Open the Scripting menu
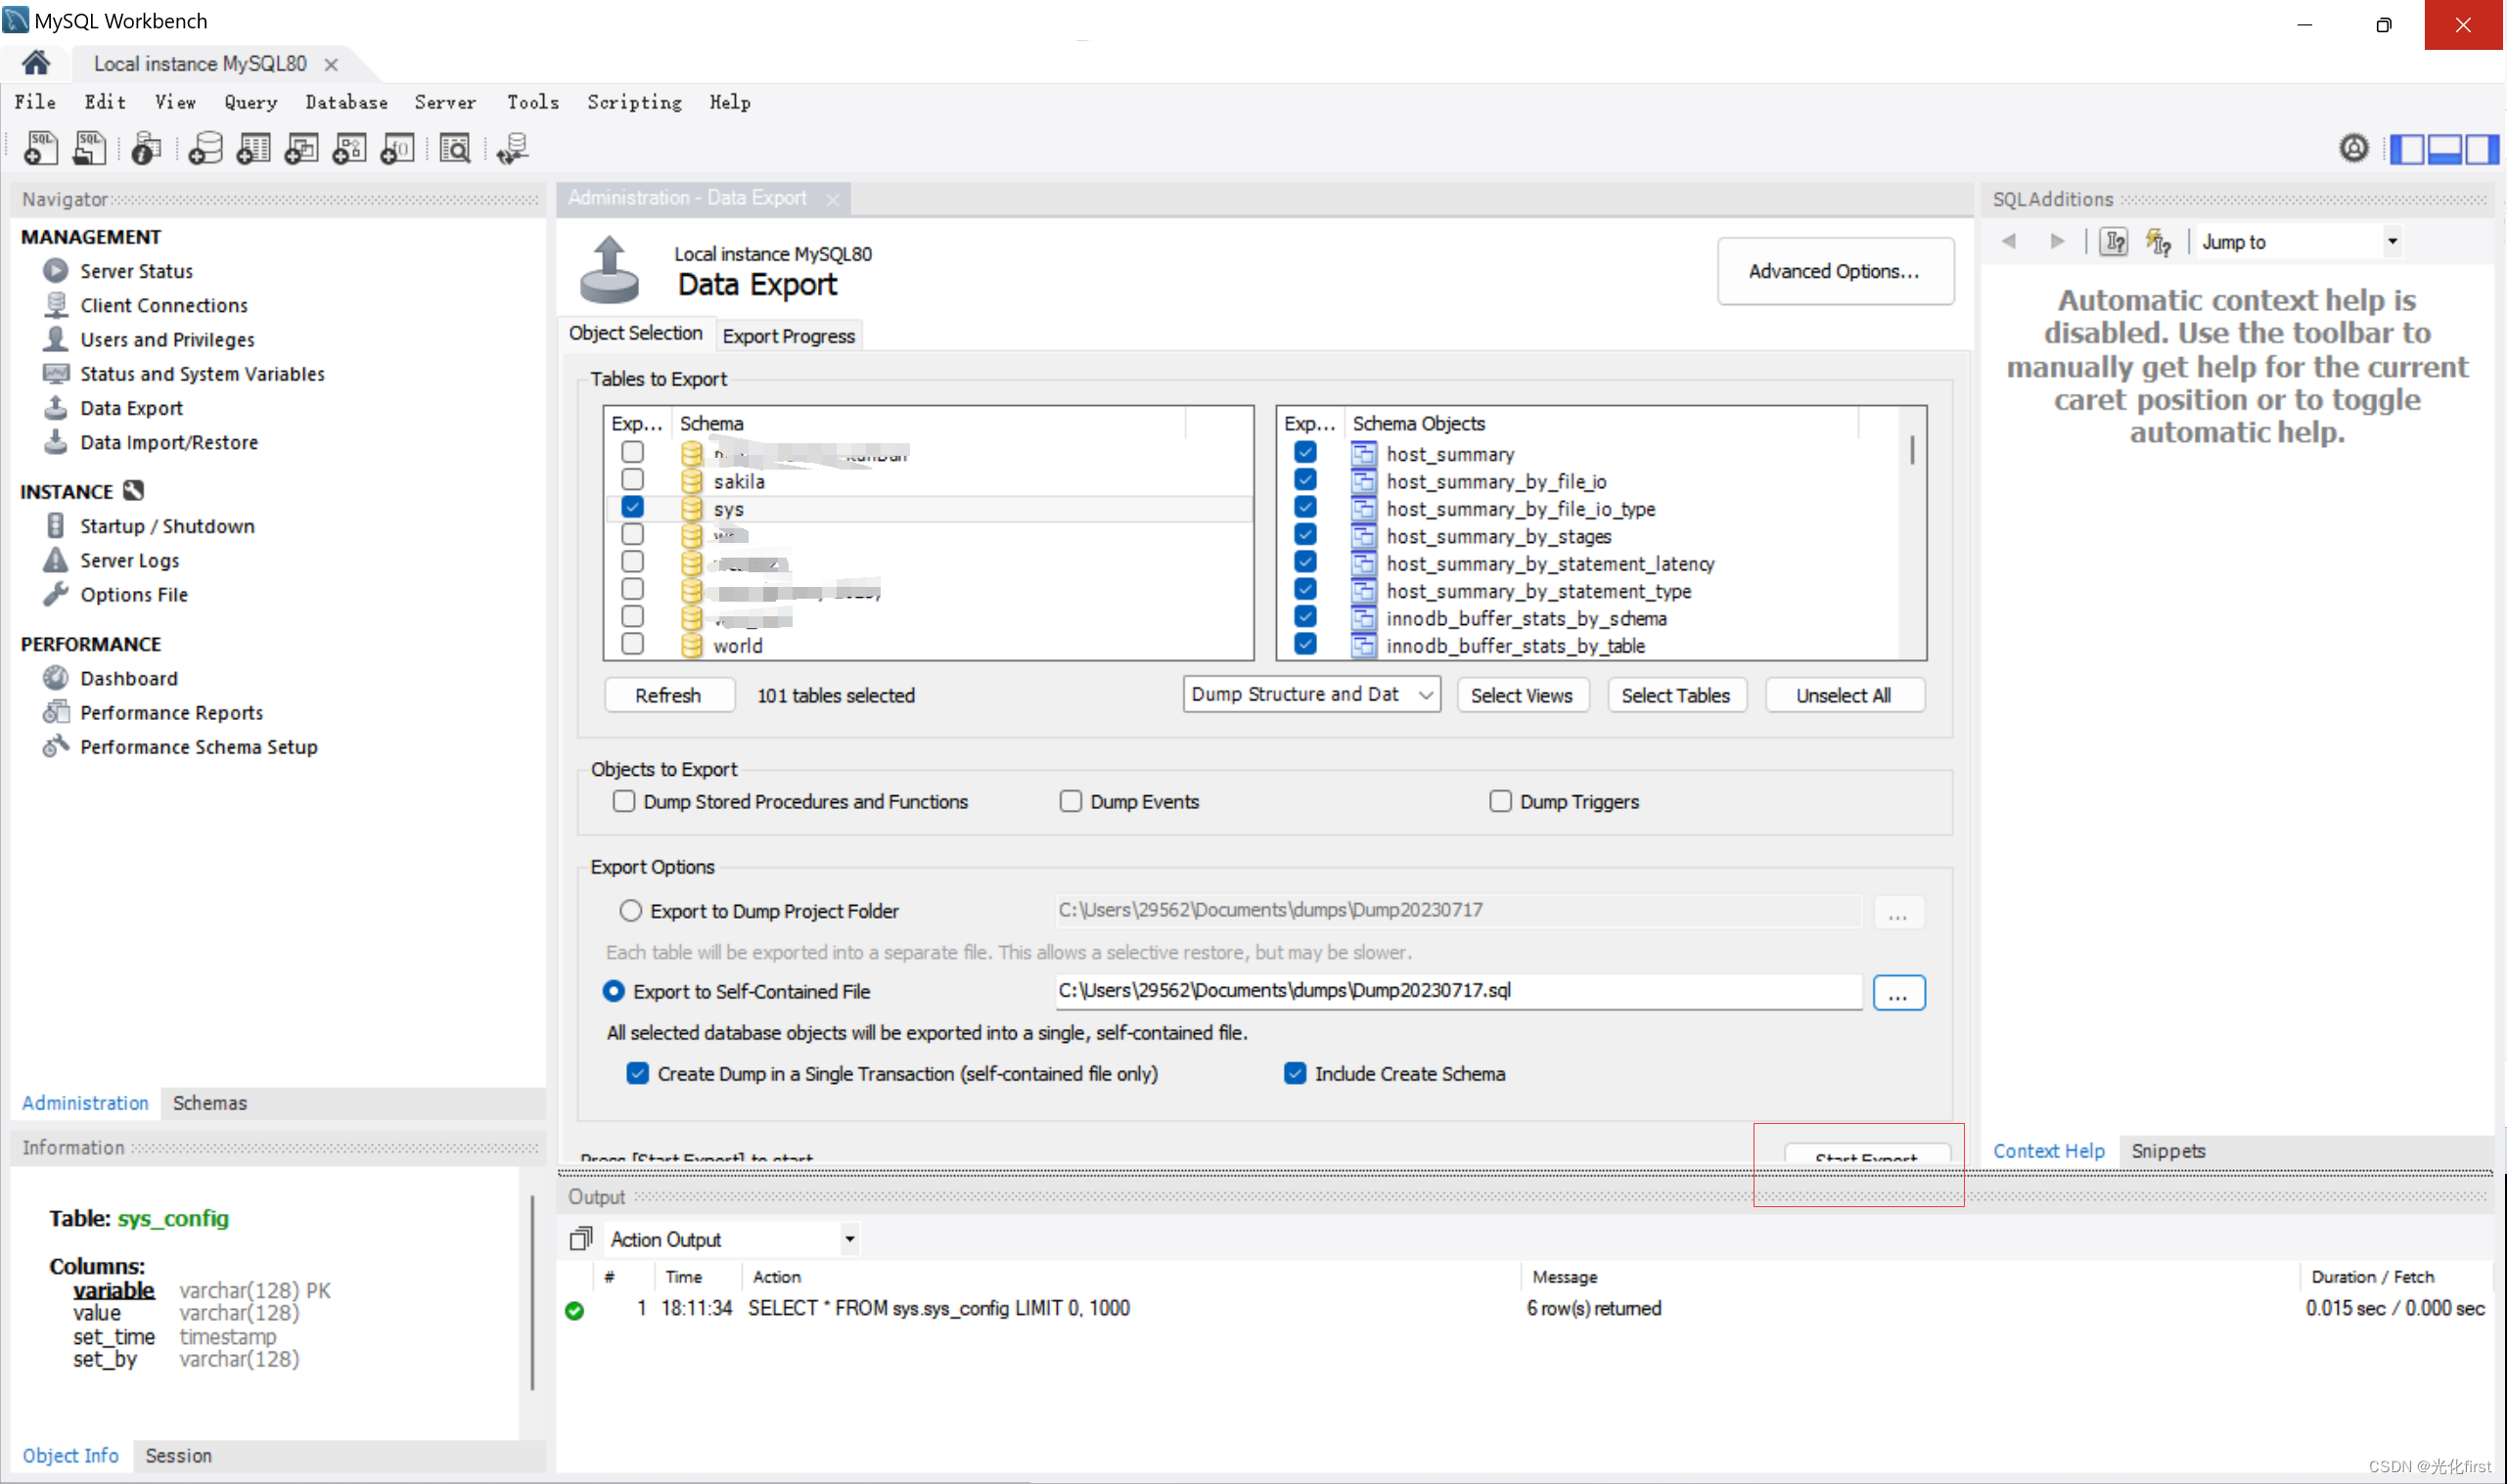Screen dimensions: 2507x1484 coord(634,102)
